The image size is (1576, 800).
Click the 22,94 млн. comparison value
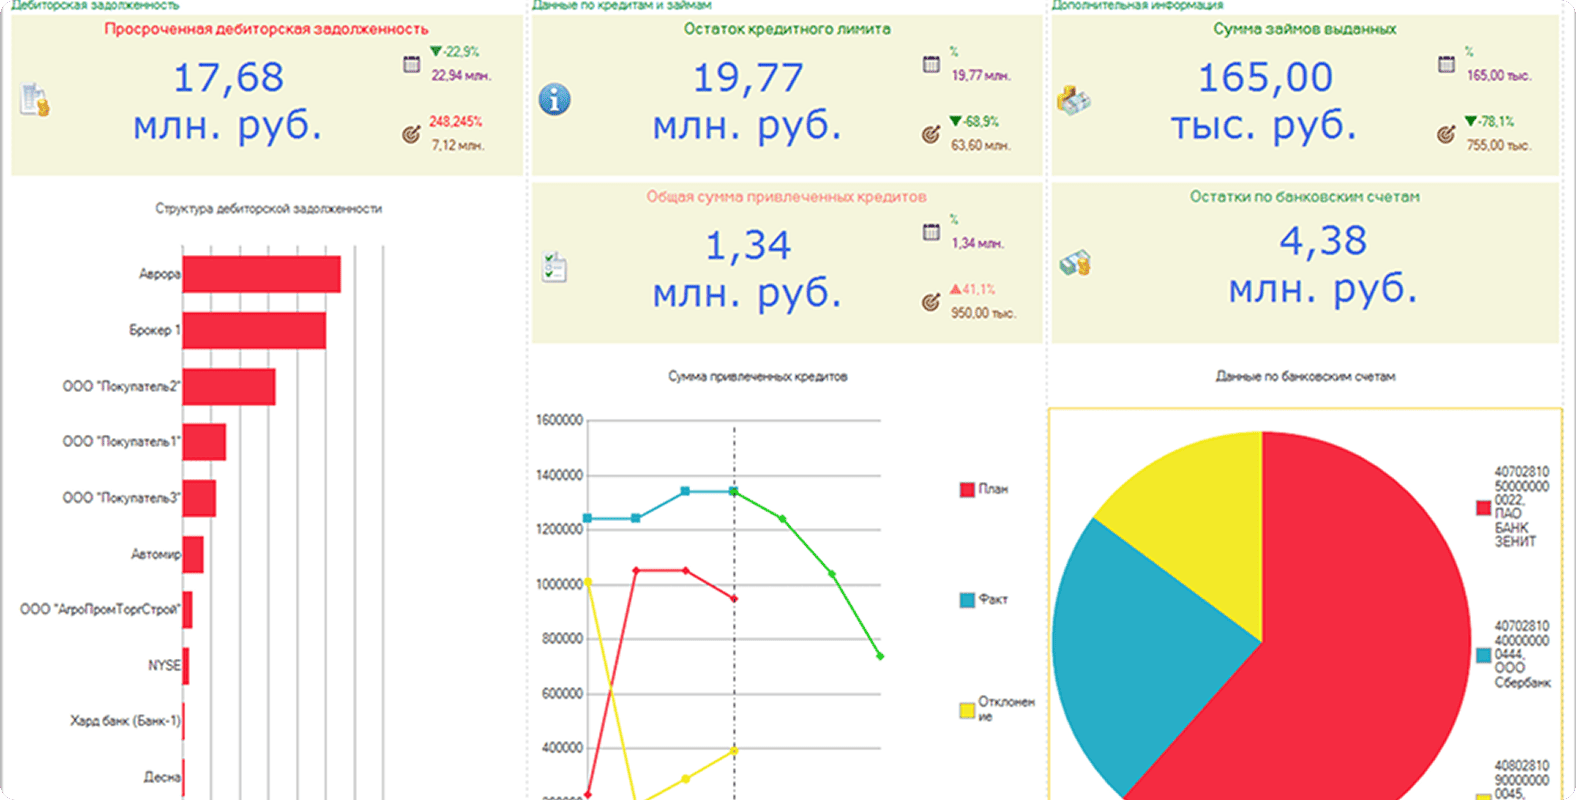pos(461,75)
